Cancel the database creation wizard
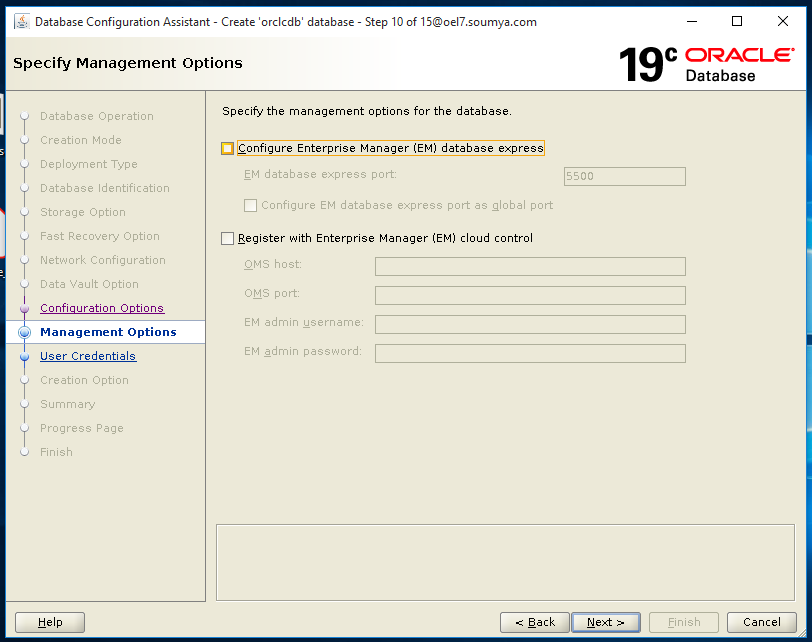The image size is (812, 642). coord(762,622)
